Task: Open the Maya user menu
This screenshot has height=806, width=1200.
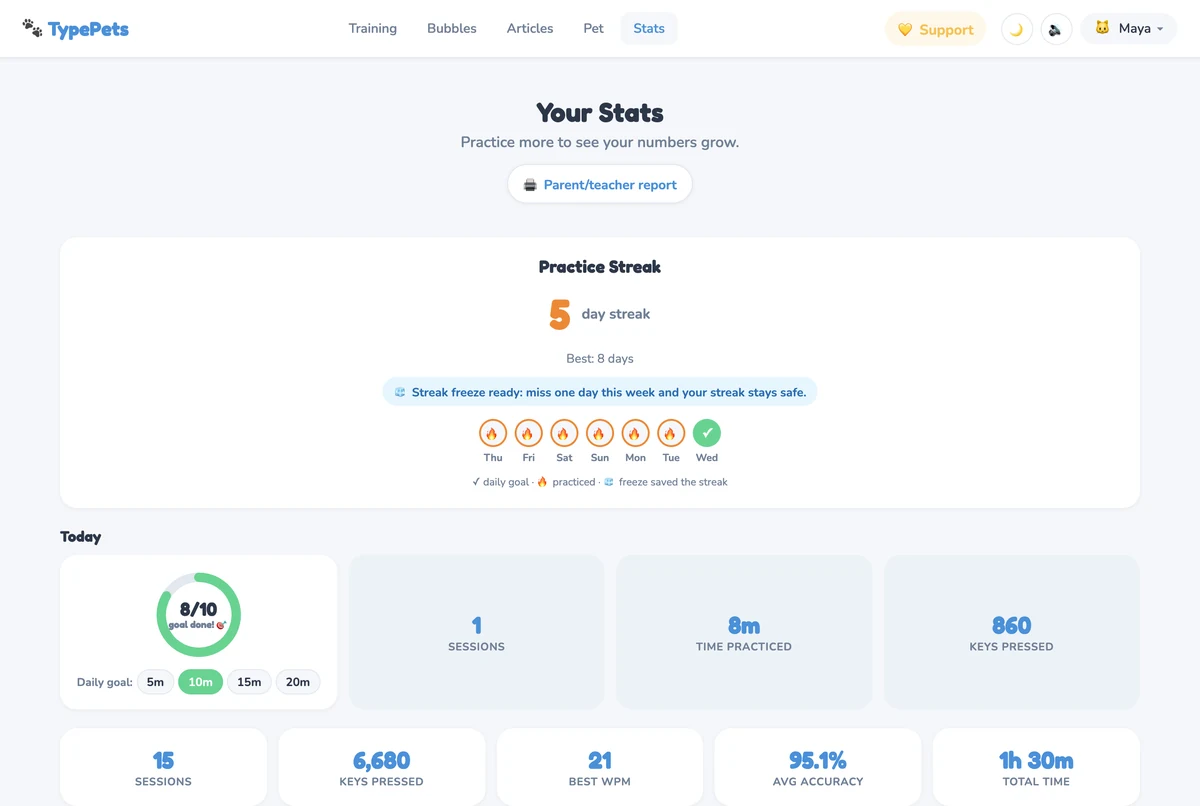Action: (1128, 29)
